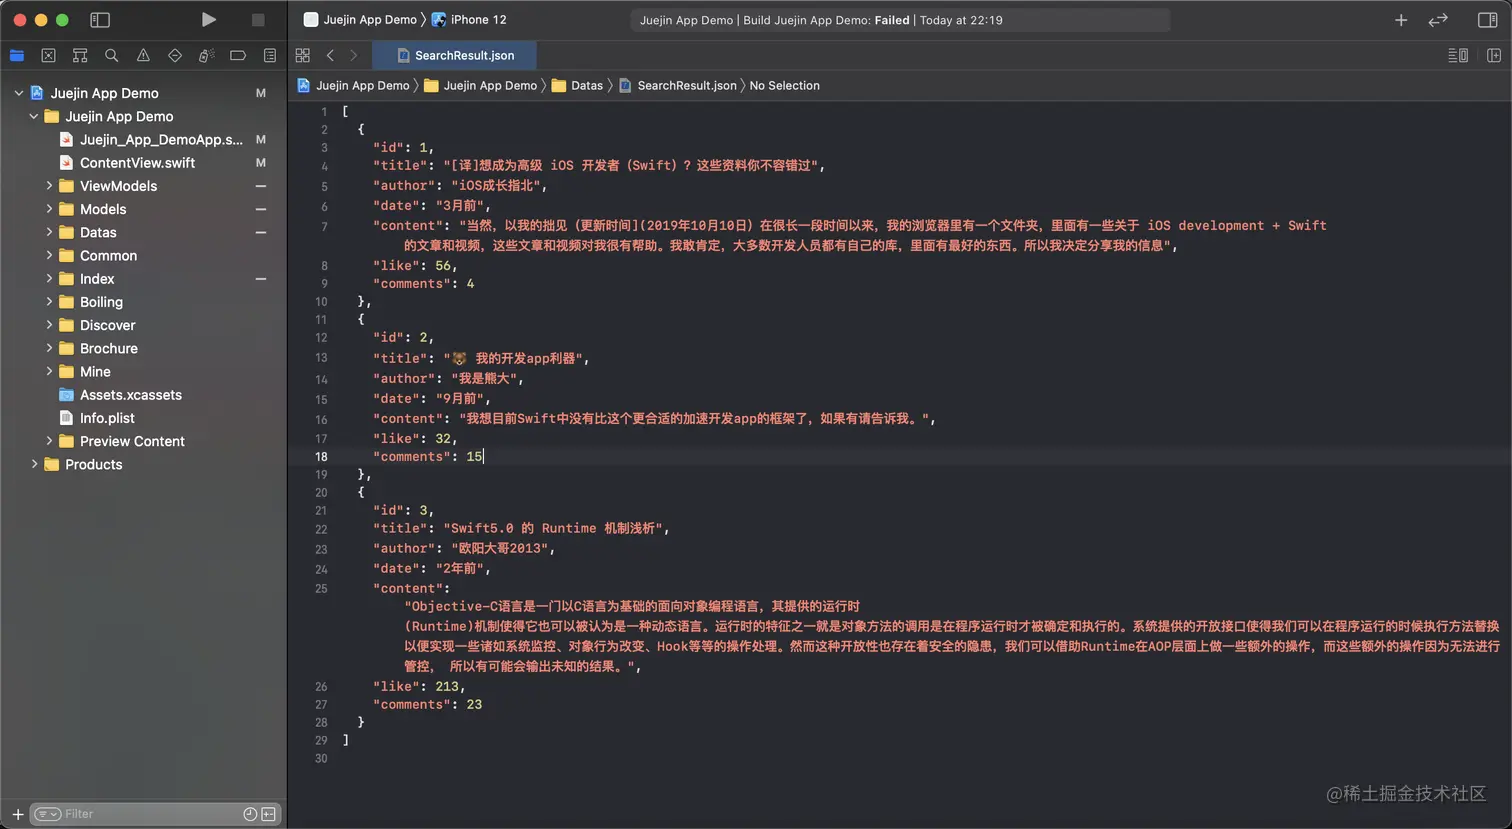Expand the Datas folder

(x=49, y=232)
